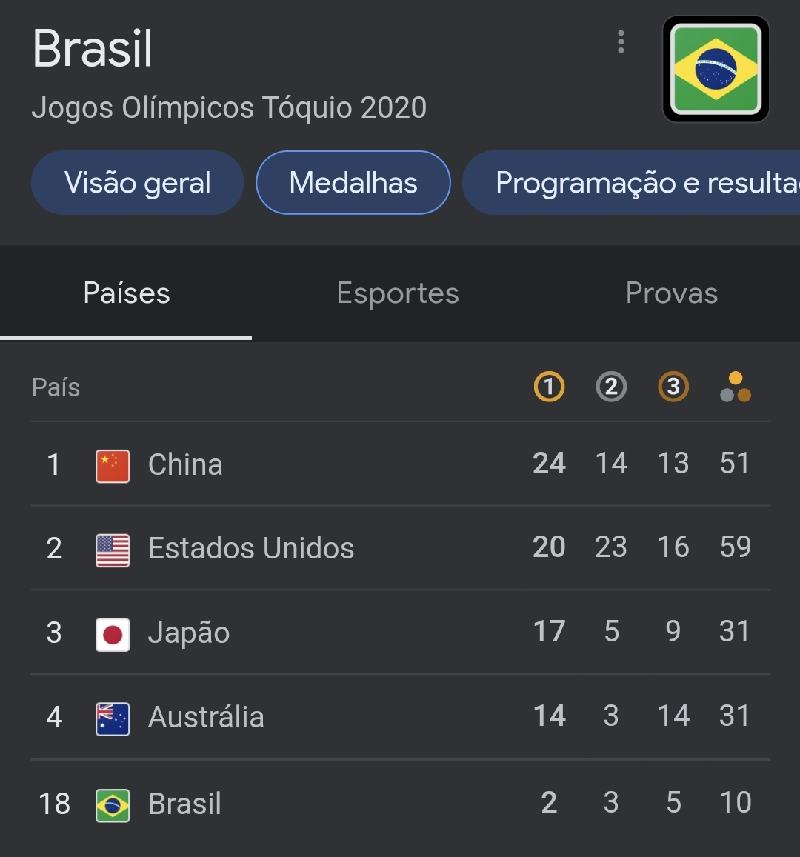The width and height of the screenshot is (800, 857).
Task: Tap the Australia flag icon
Action: click(x=113, y=719)
